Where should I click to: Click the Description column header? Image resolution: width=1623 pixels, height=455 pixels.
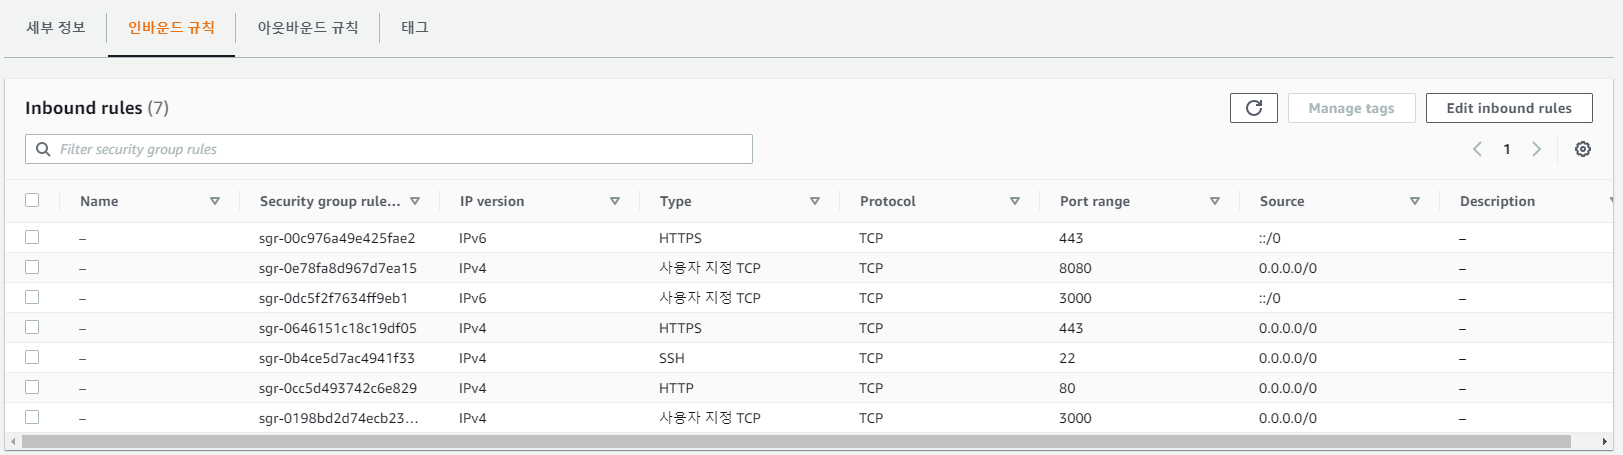point(1497,201)
